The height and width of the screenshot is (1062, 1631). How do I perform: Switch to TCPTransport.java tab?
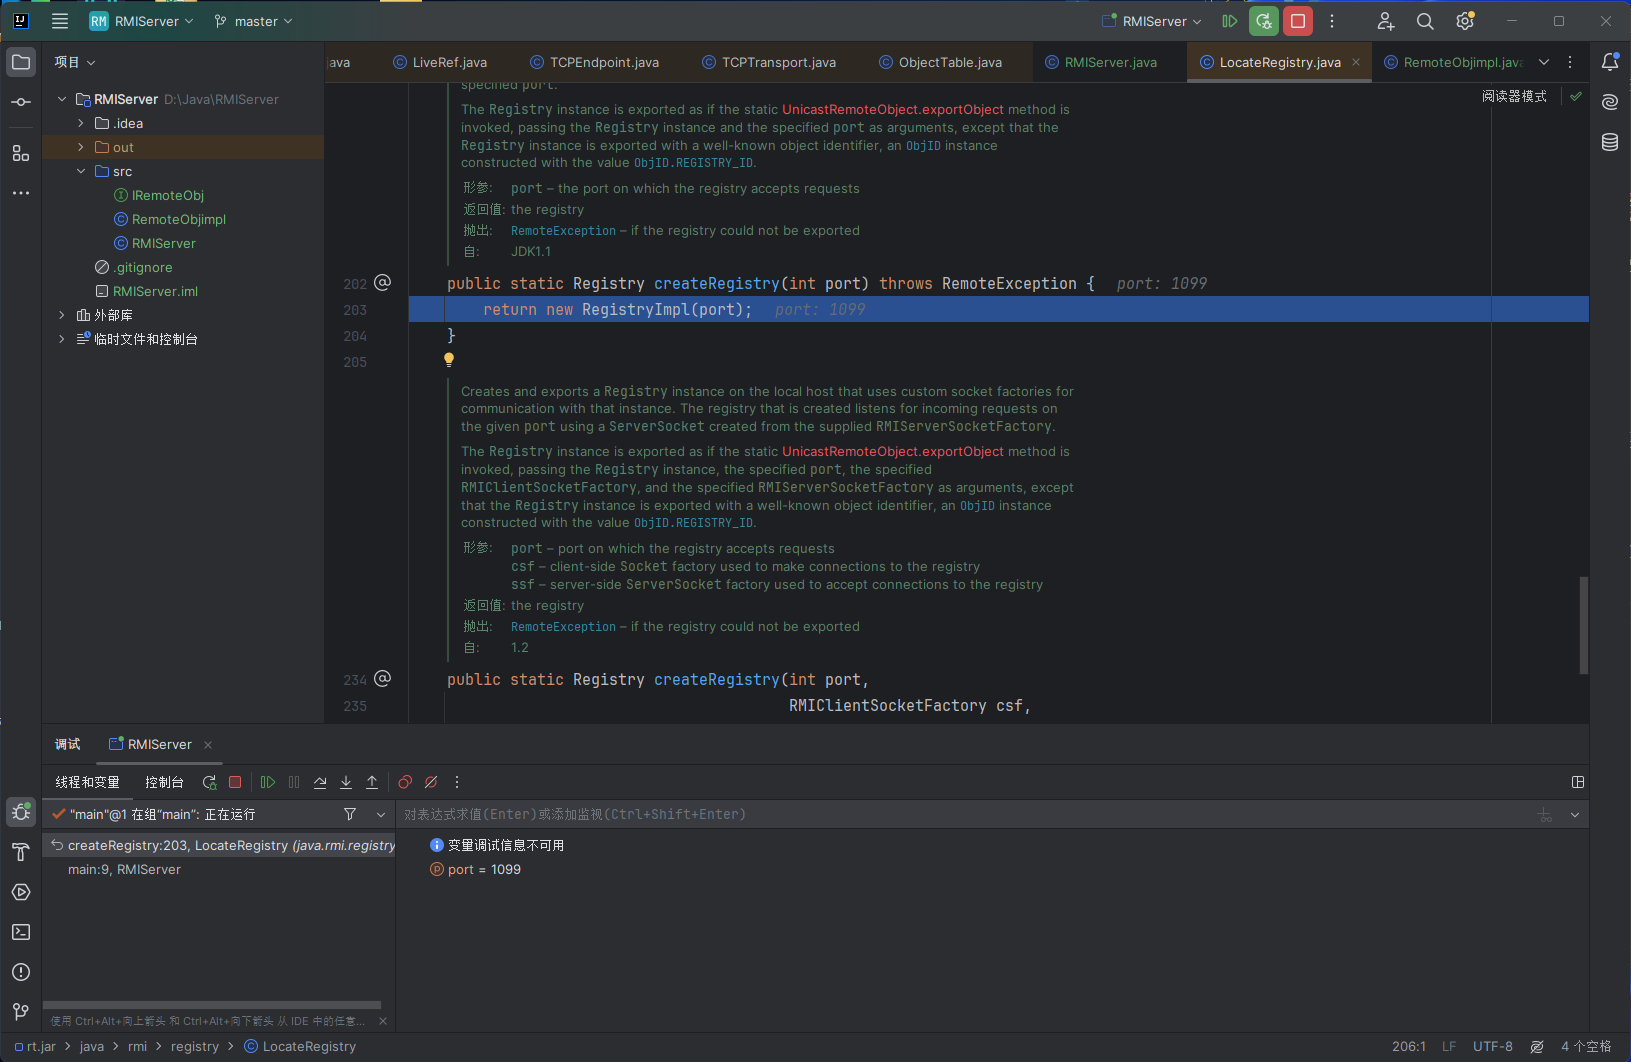point(769,62)
